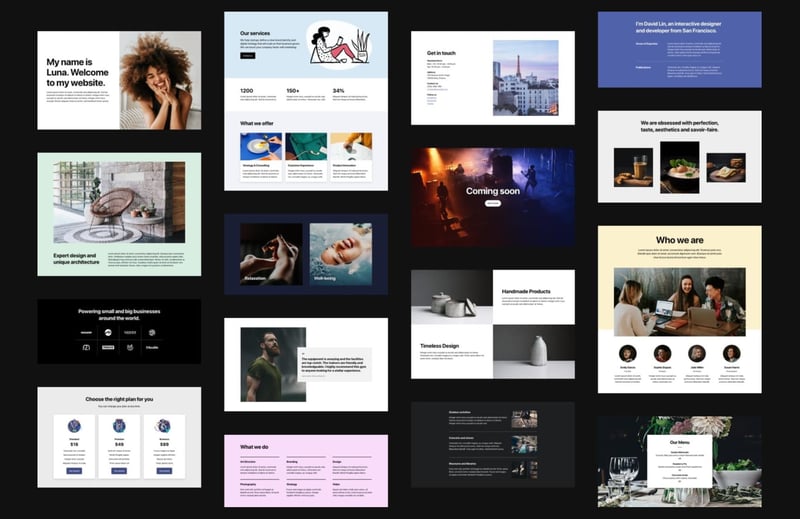800x519 pixels.
Task: Open the Well-being face image
Action: [341, 254]
